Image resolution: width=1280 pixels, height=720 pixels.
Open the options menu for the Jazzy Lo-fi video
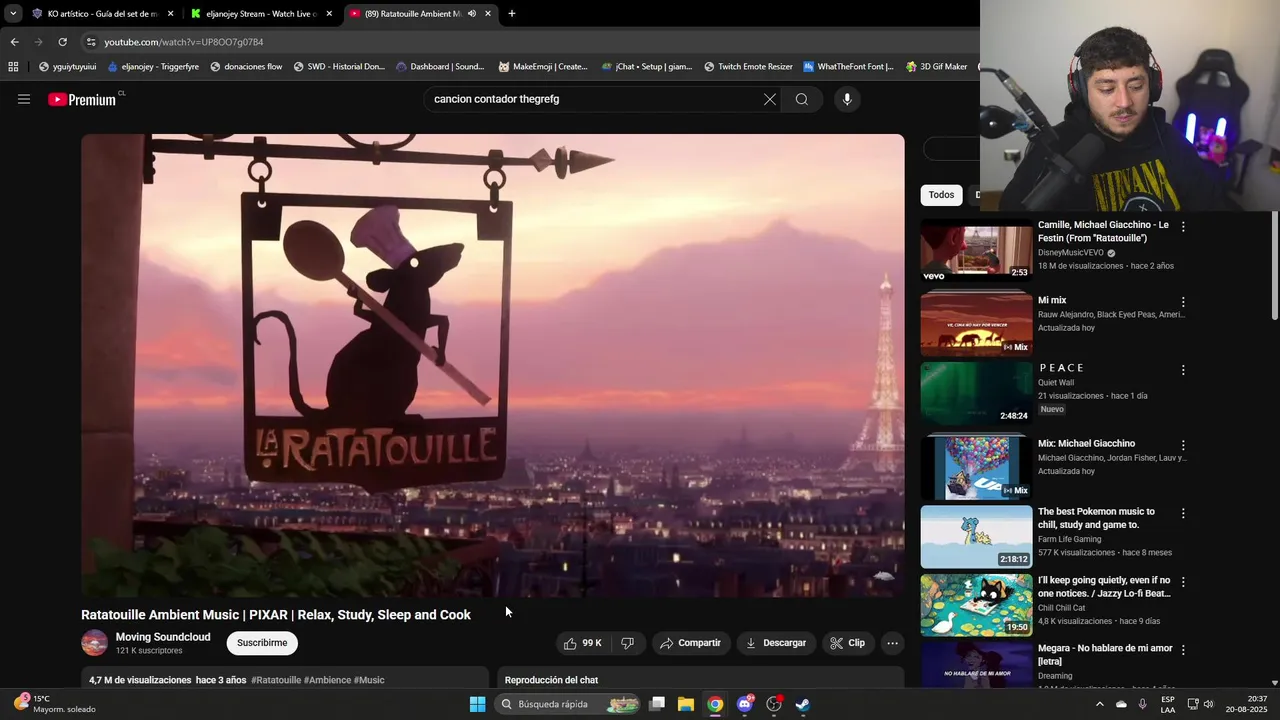[x=1183, y=582]
